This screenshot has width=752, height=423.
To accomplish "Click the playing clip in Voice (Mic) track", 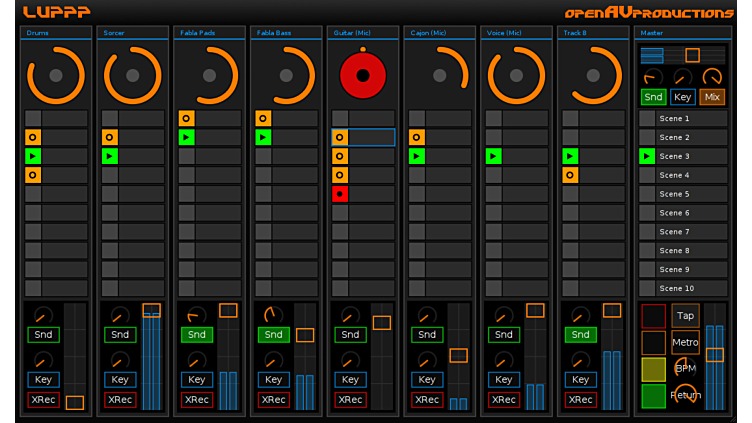I will coord(494,156).
